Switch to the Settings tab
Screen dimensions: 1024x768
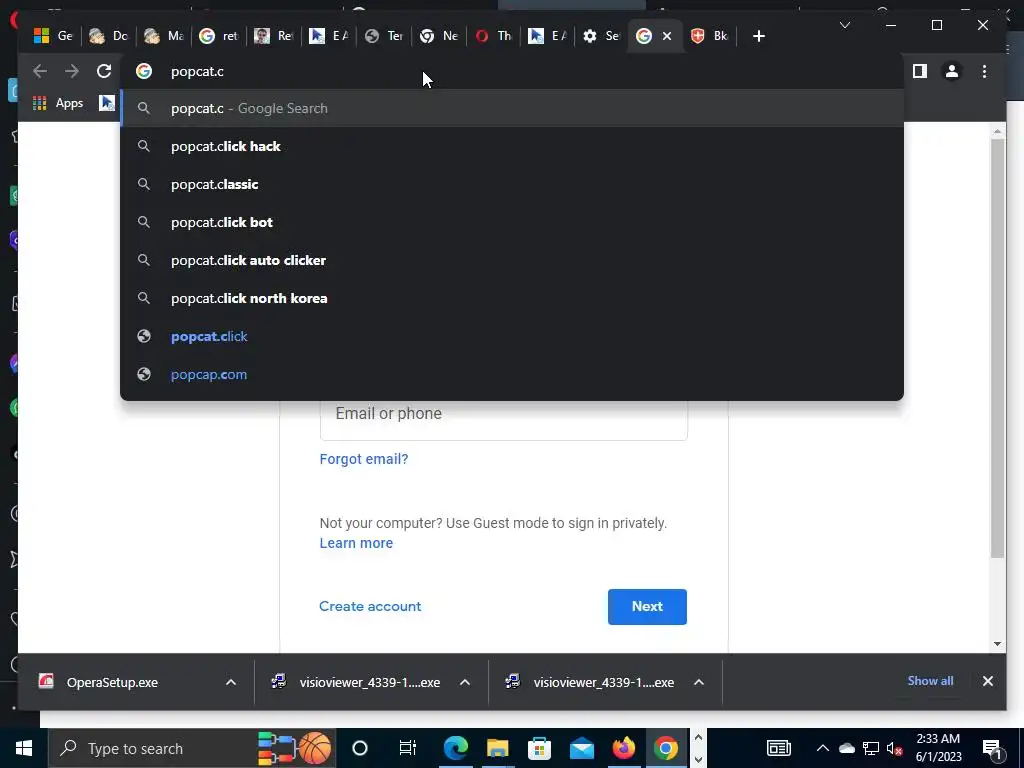pos(601,36)
